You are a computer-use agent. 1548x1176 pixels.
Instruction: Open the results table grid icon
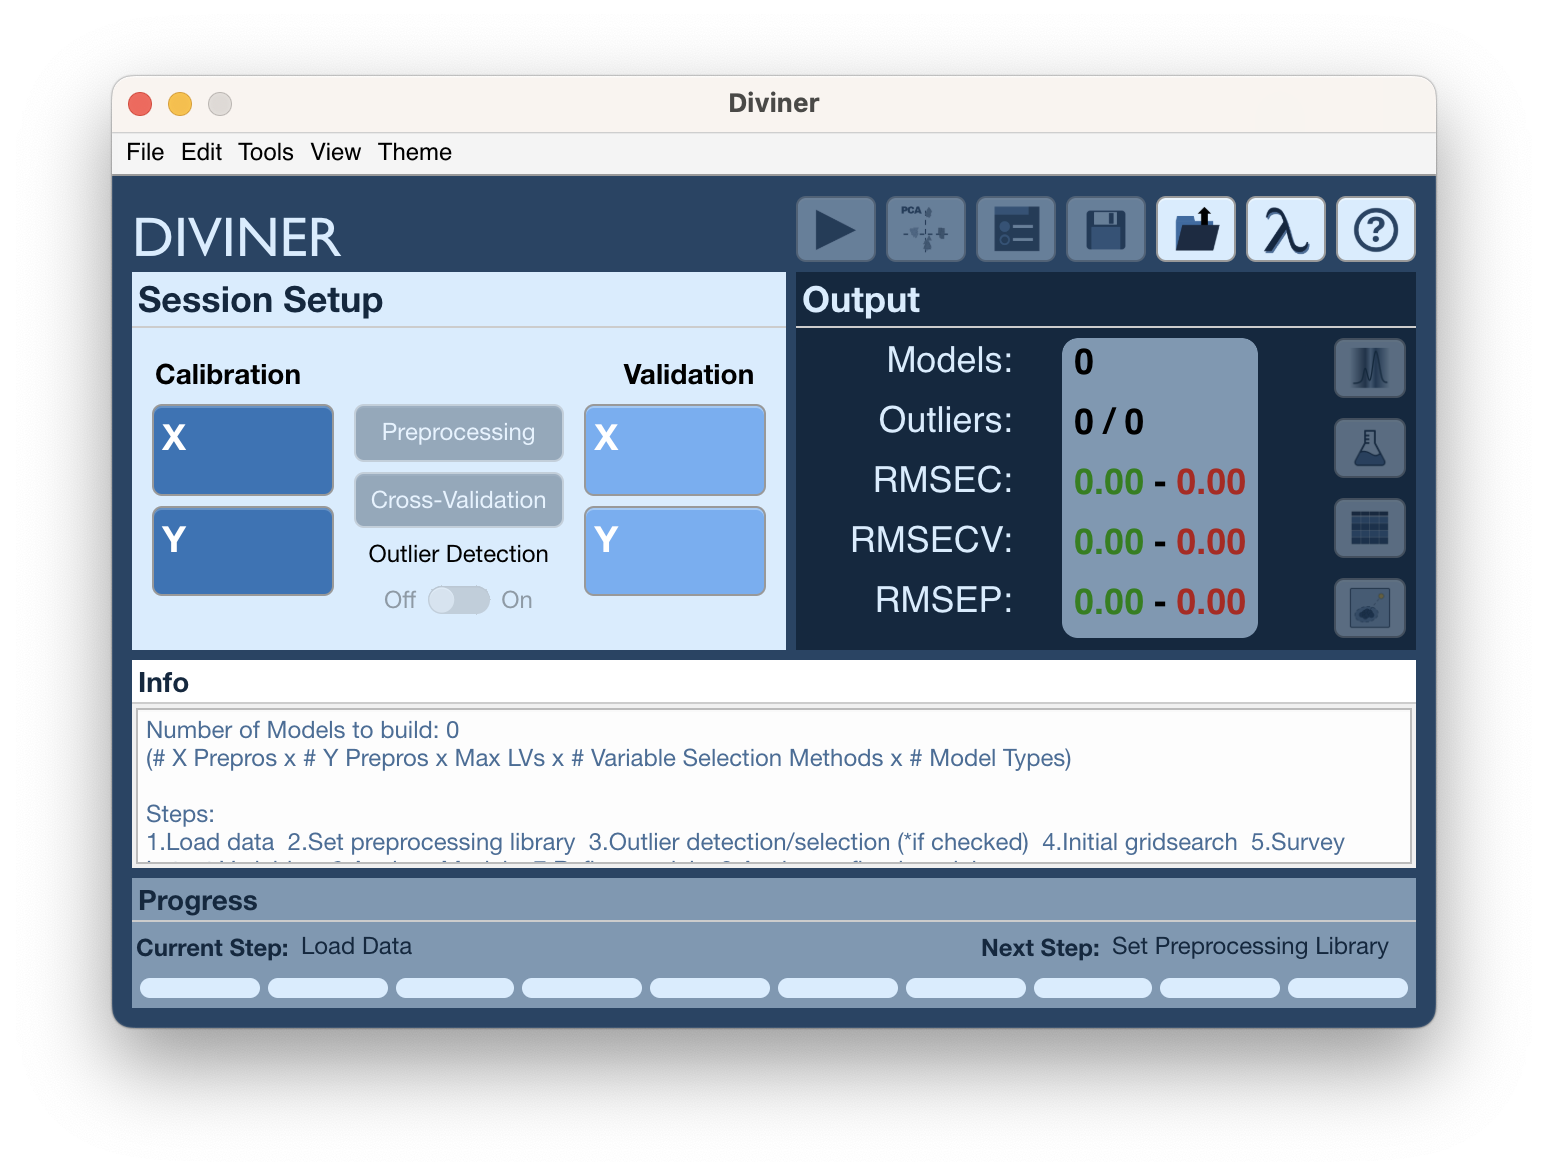[x=1370, y=528]
